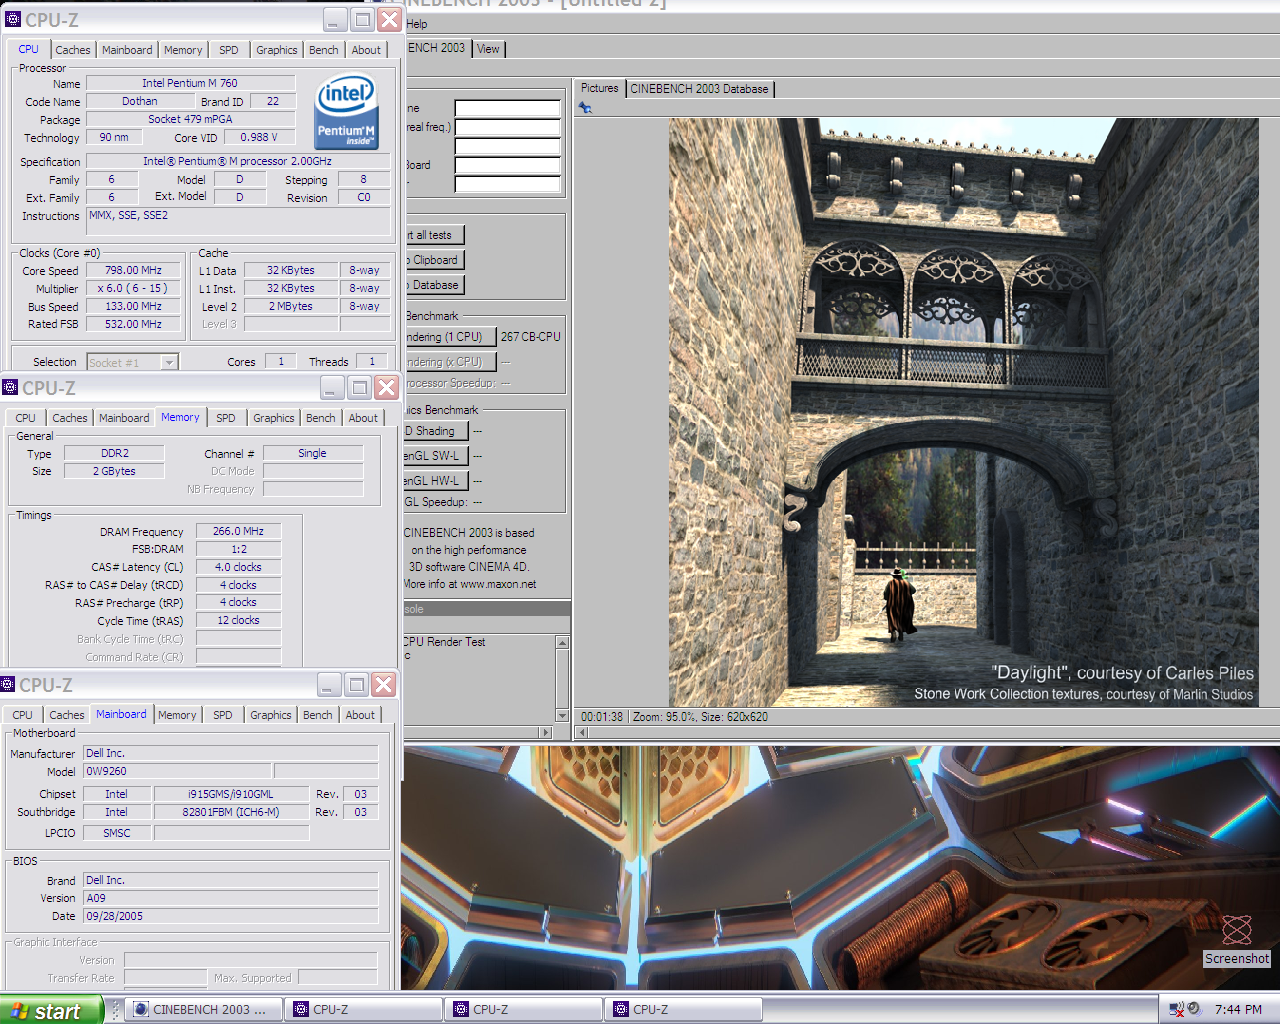Open About tab in top CPU-Z window
Viewport: 1280px width, 1024px height.
click(366, 50)
